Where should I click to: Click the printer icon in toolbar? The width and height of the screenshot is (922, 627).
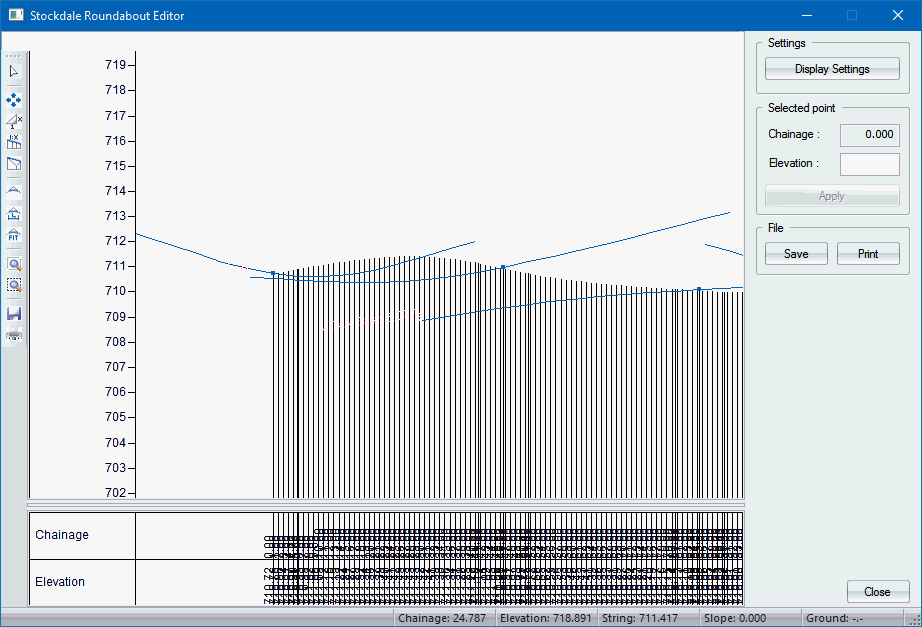[14, 334]
